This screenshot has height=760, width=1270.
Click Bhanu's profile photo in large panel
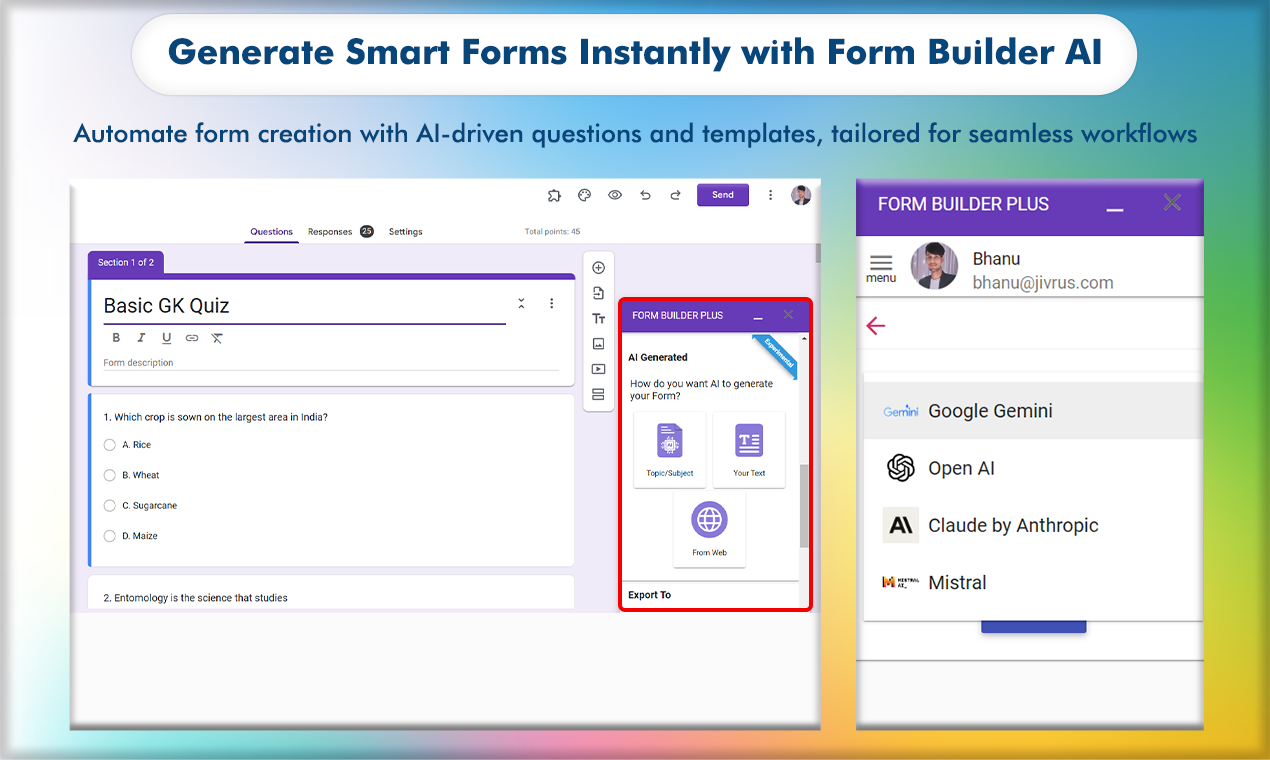pos(934,266)
